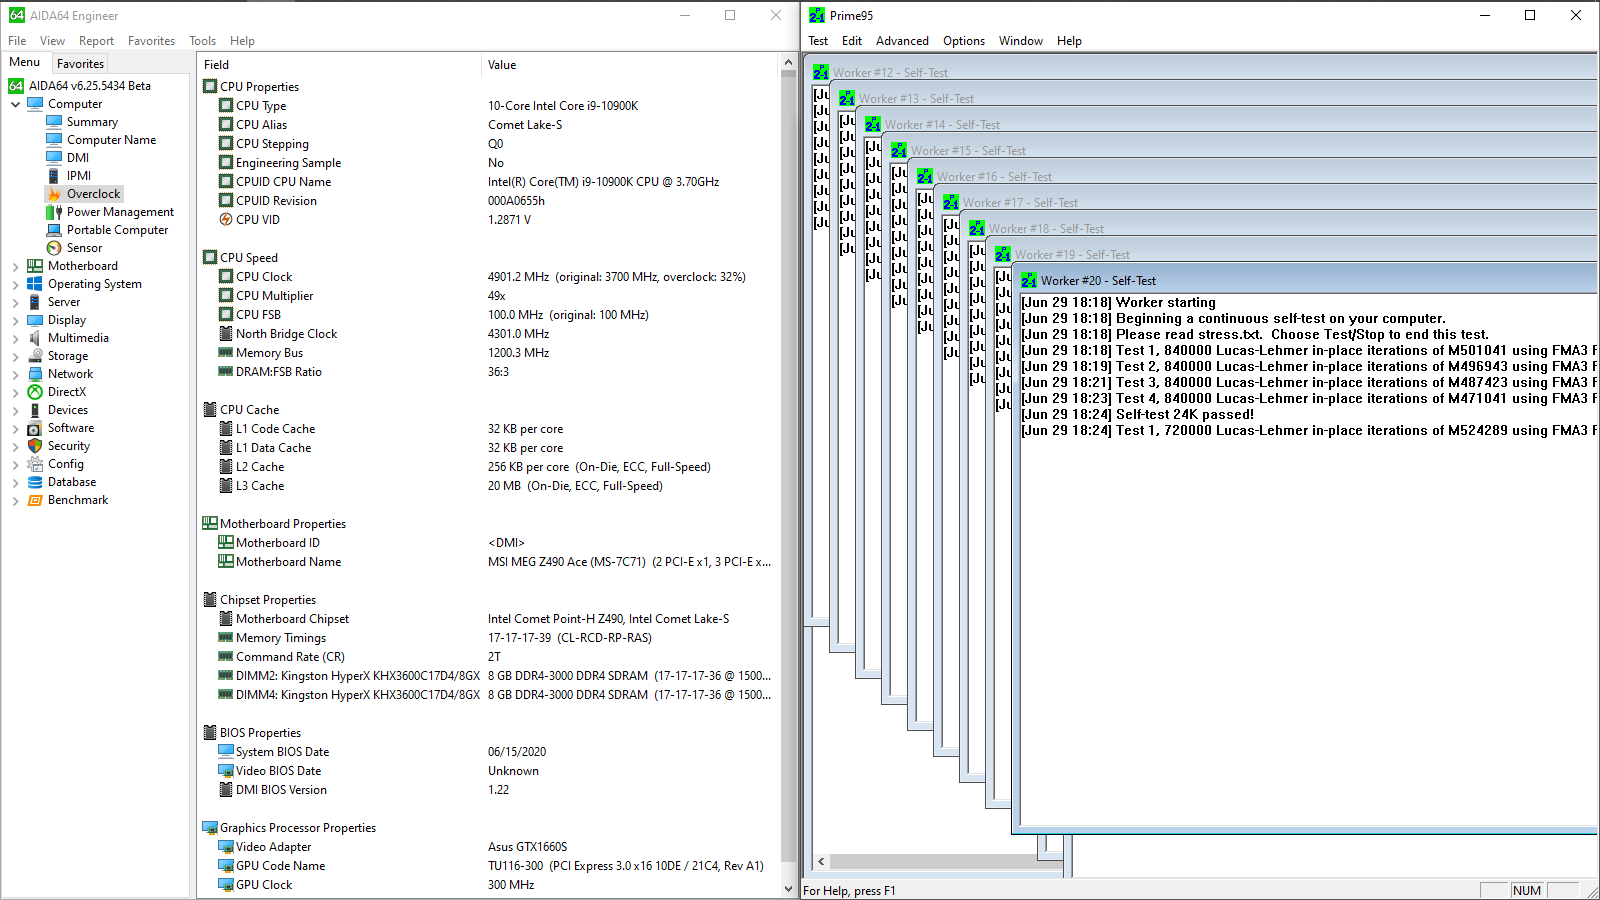Select the Benchmark category icon
This screenshot has width=1600, height=900.
tap(35, 500)
